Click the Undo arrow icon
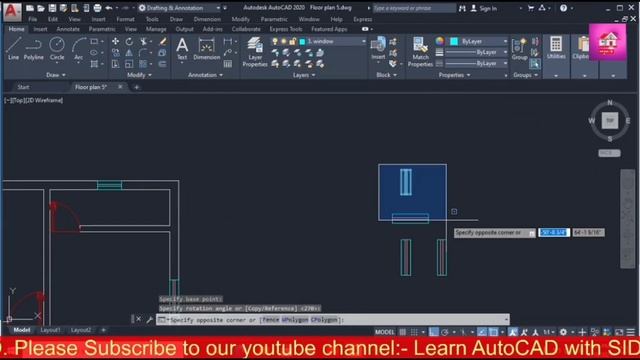Screen dimensions: 640x360 [x=109, y=8]
